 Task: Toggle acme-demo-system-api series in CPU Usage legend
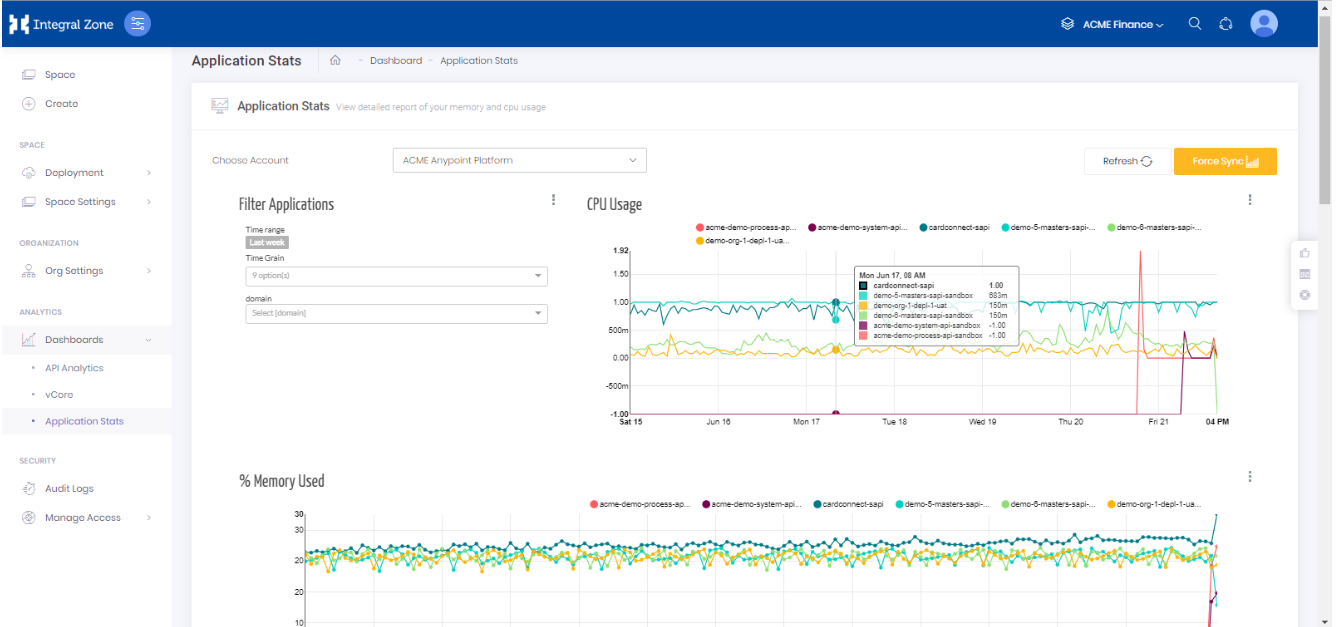pos(858,228)
